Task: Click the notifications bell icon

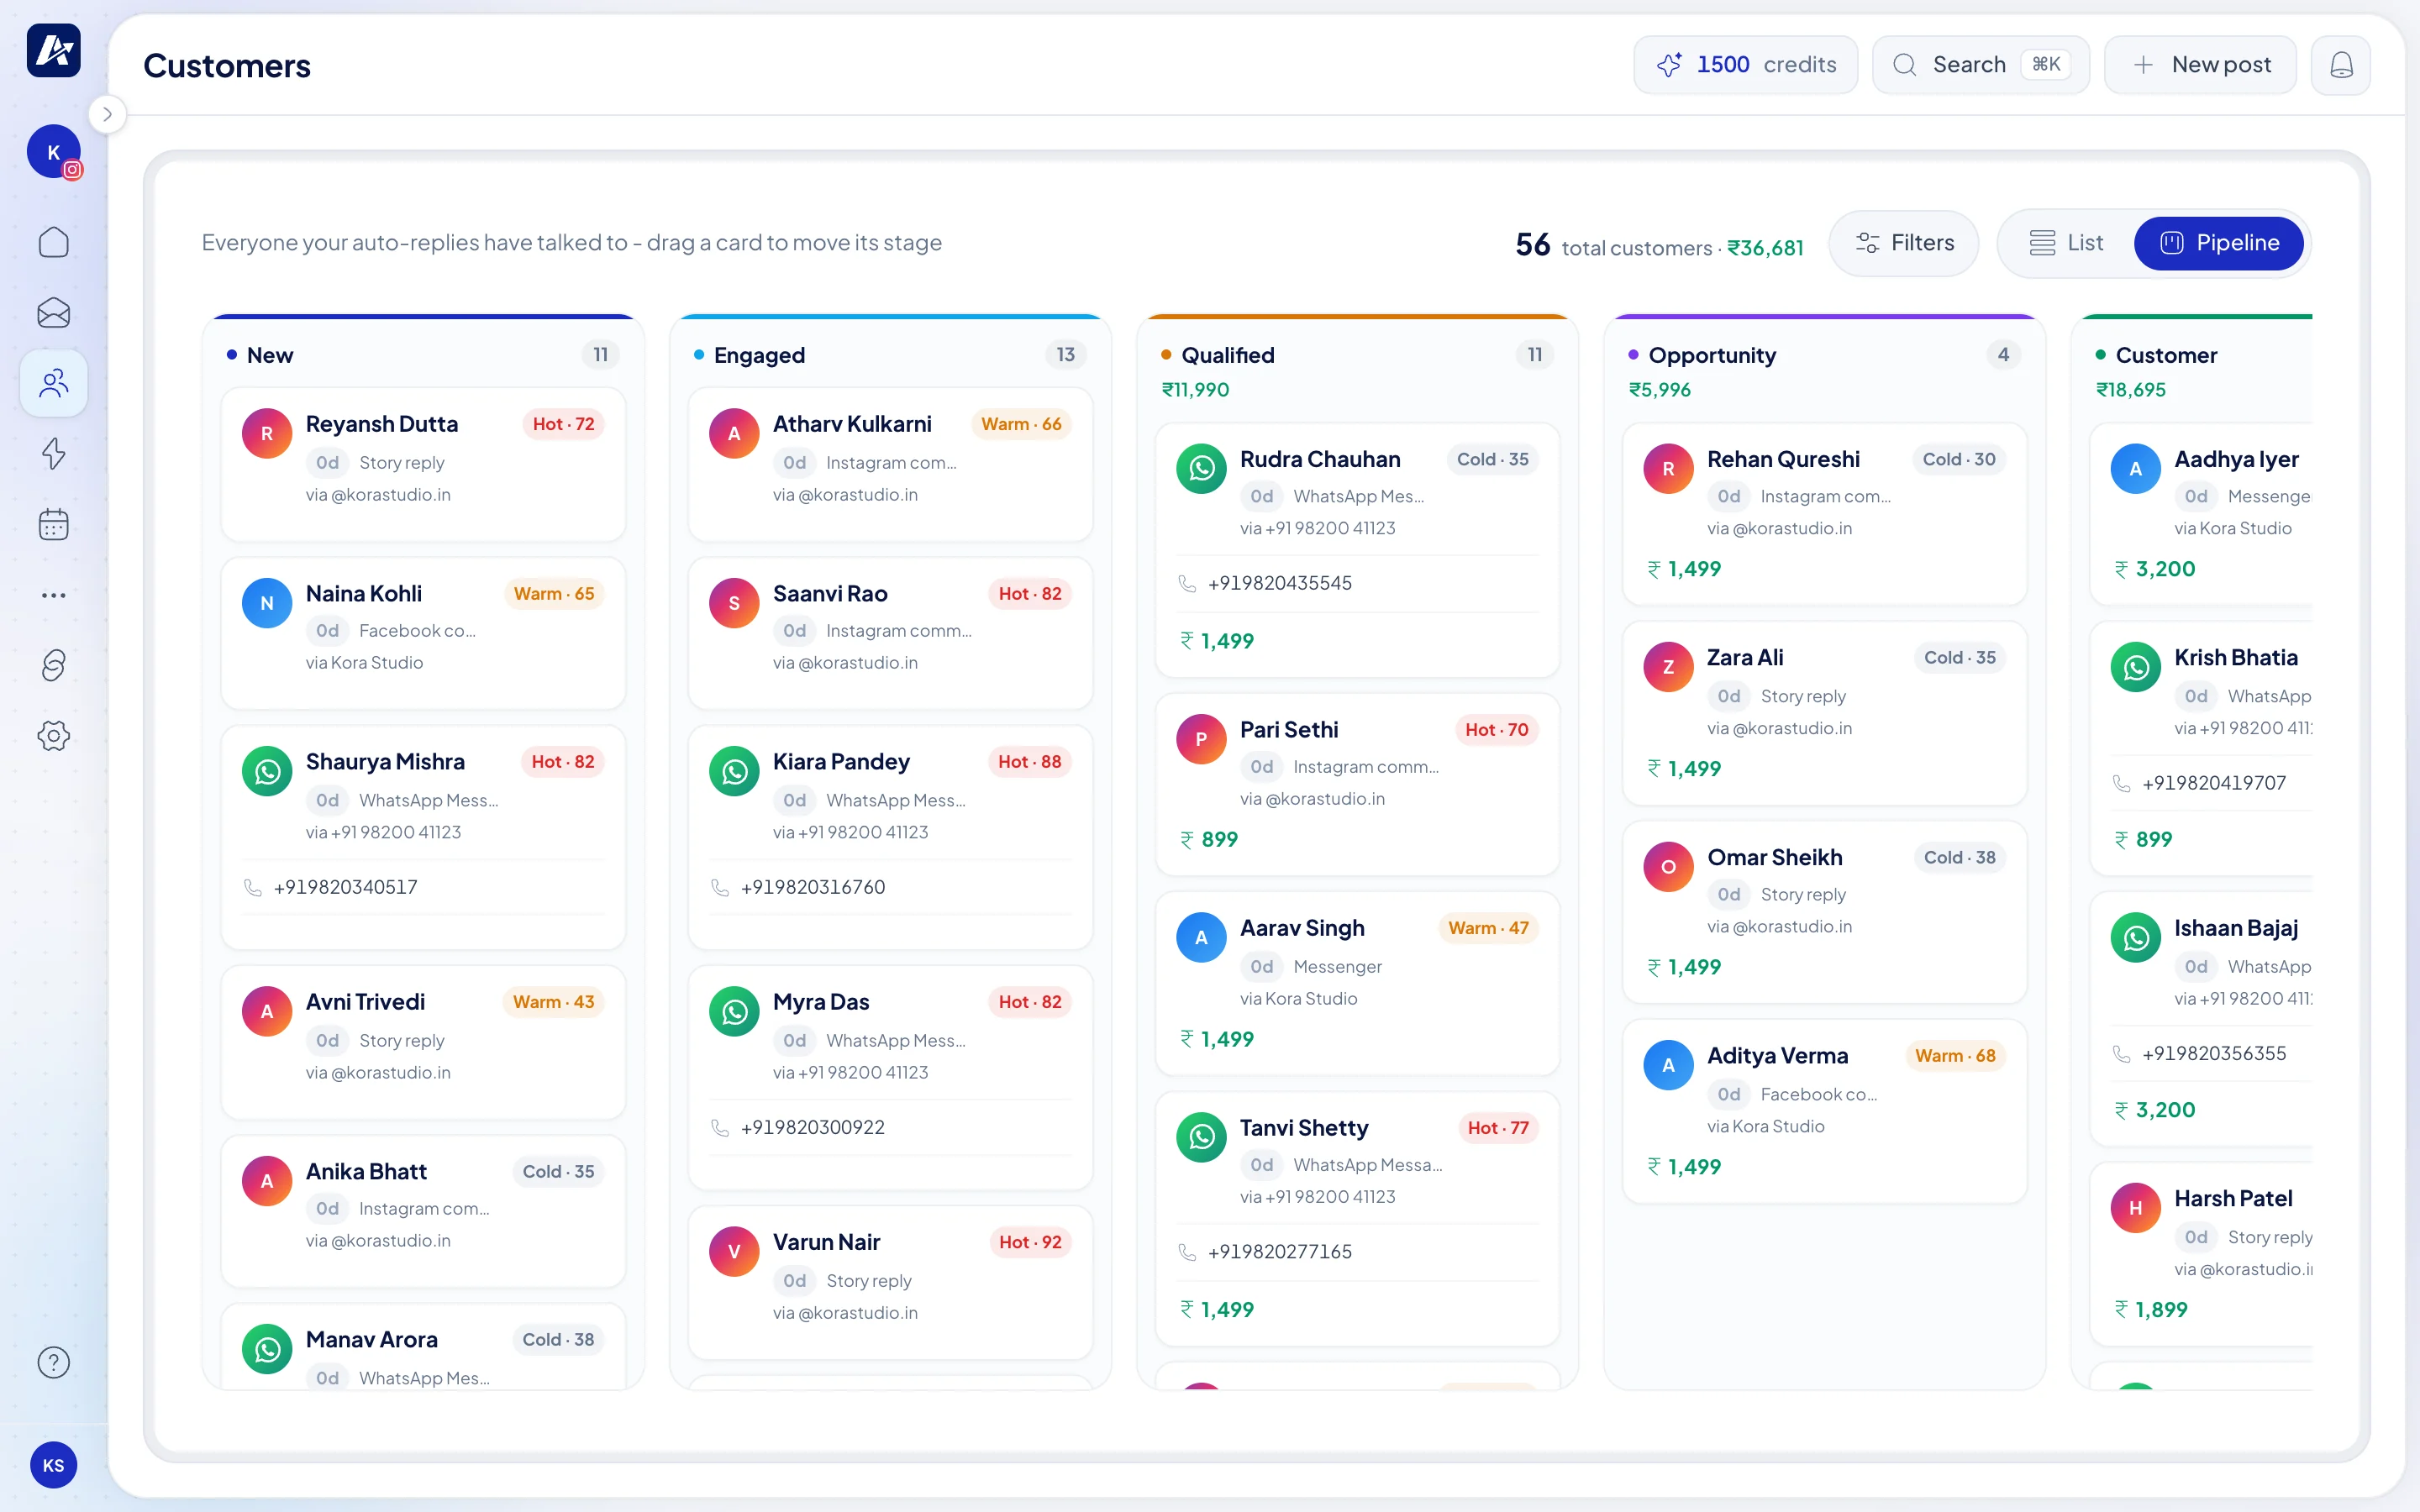Action: pos(2340,65)
